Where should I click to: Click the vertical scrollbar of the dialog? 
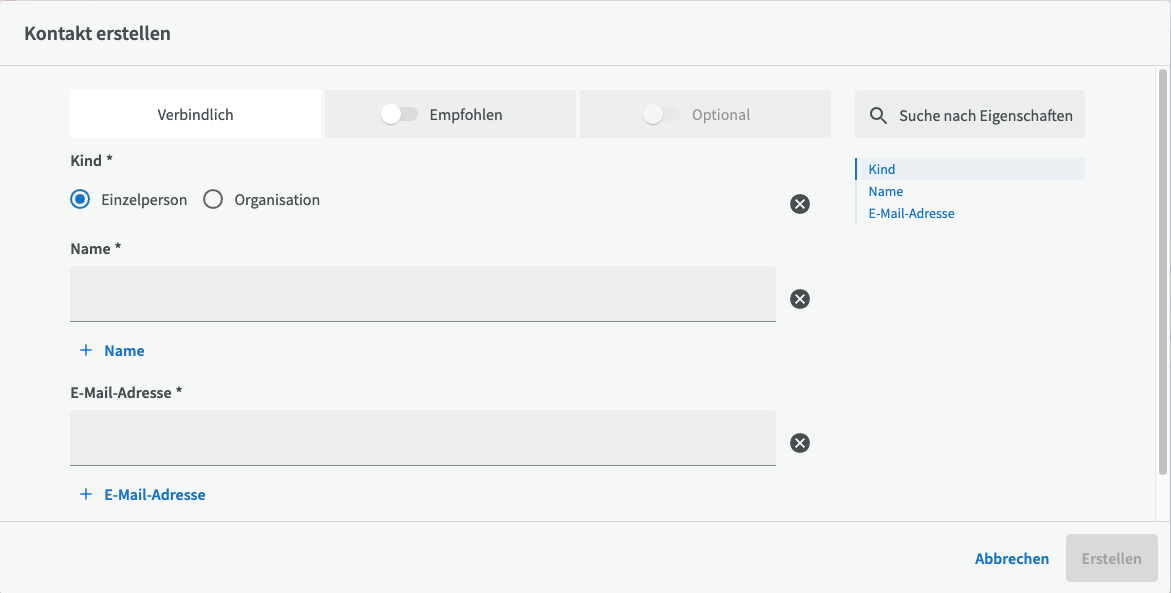pos(1162,270)
